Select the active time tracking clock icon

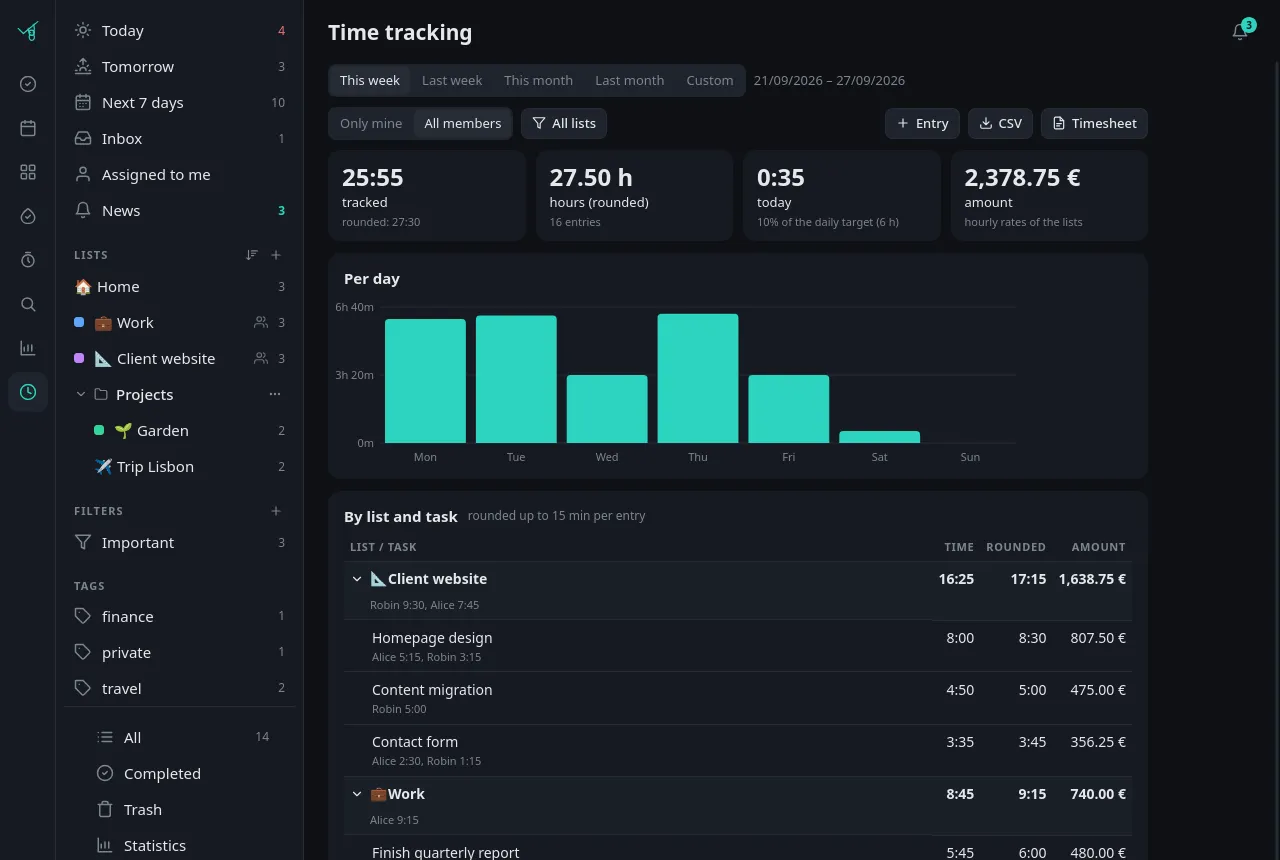click(x=28, y=392)
